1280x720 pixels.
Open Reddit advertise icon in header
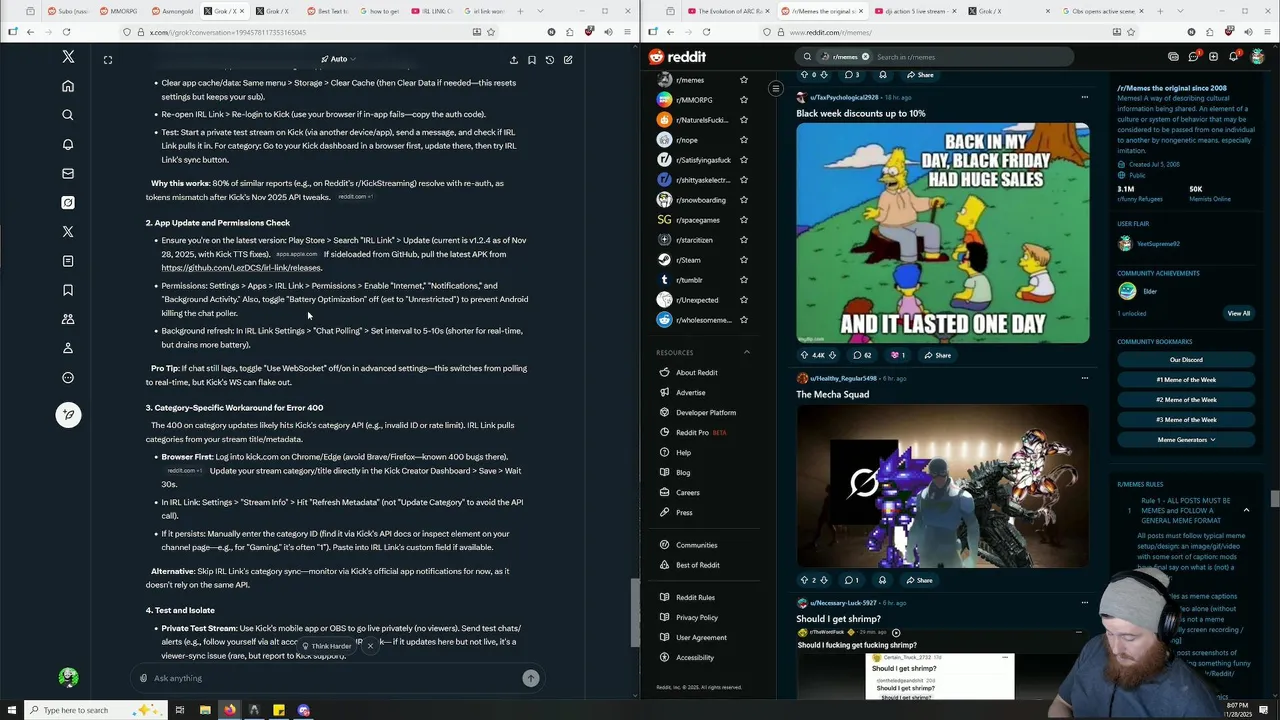click(x=1173, y=57)
